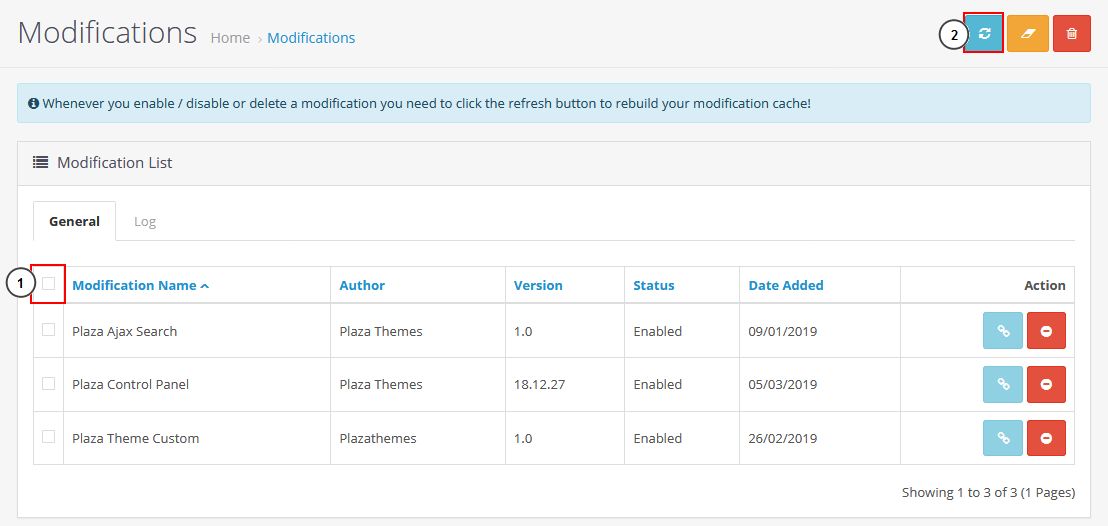
Task: Sort by Status column header
Action: pos(654,286)
